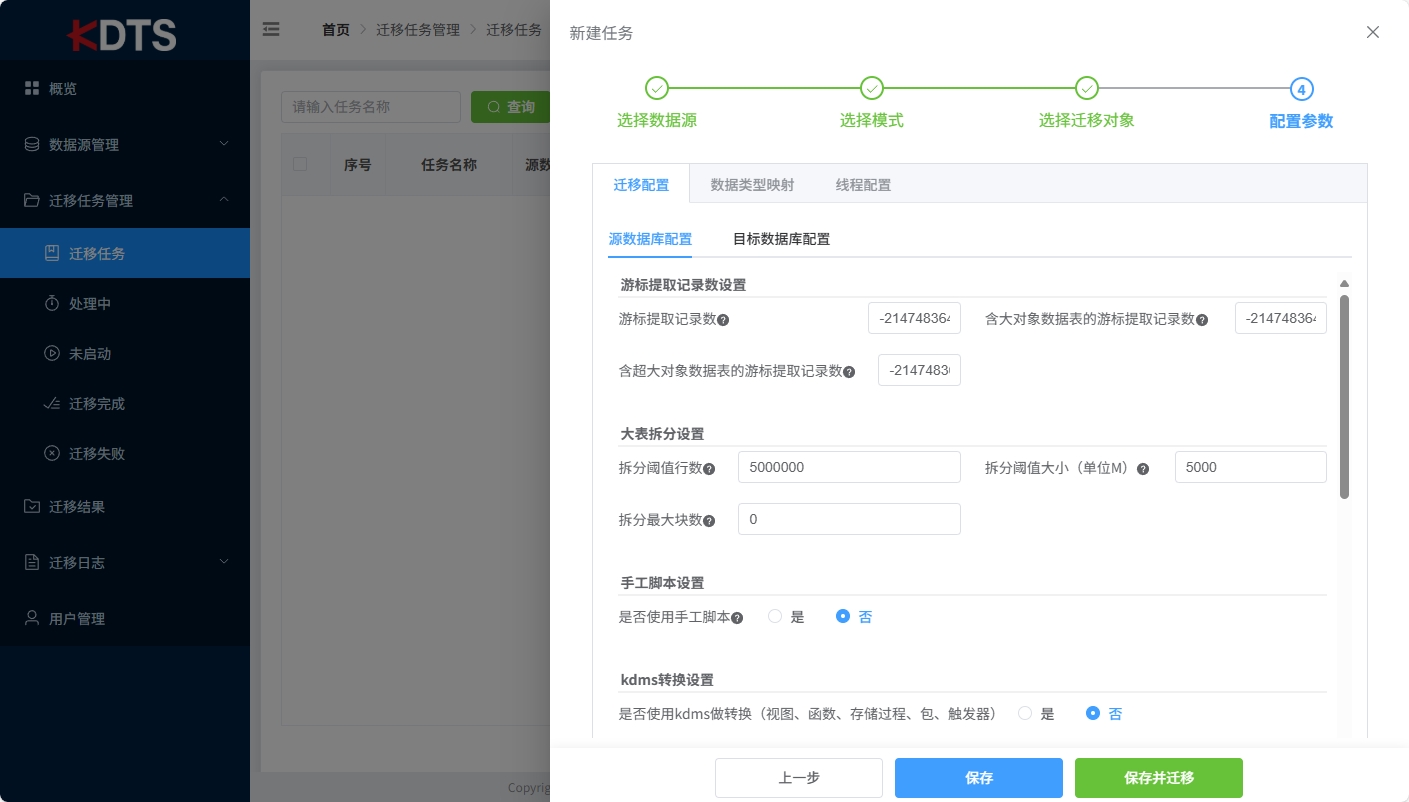Click the 用户管理 person icon
This screenshot has height=802, width=1409.
click(x=32, y=618)
